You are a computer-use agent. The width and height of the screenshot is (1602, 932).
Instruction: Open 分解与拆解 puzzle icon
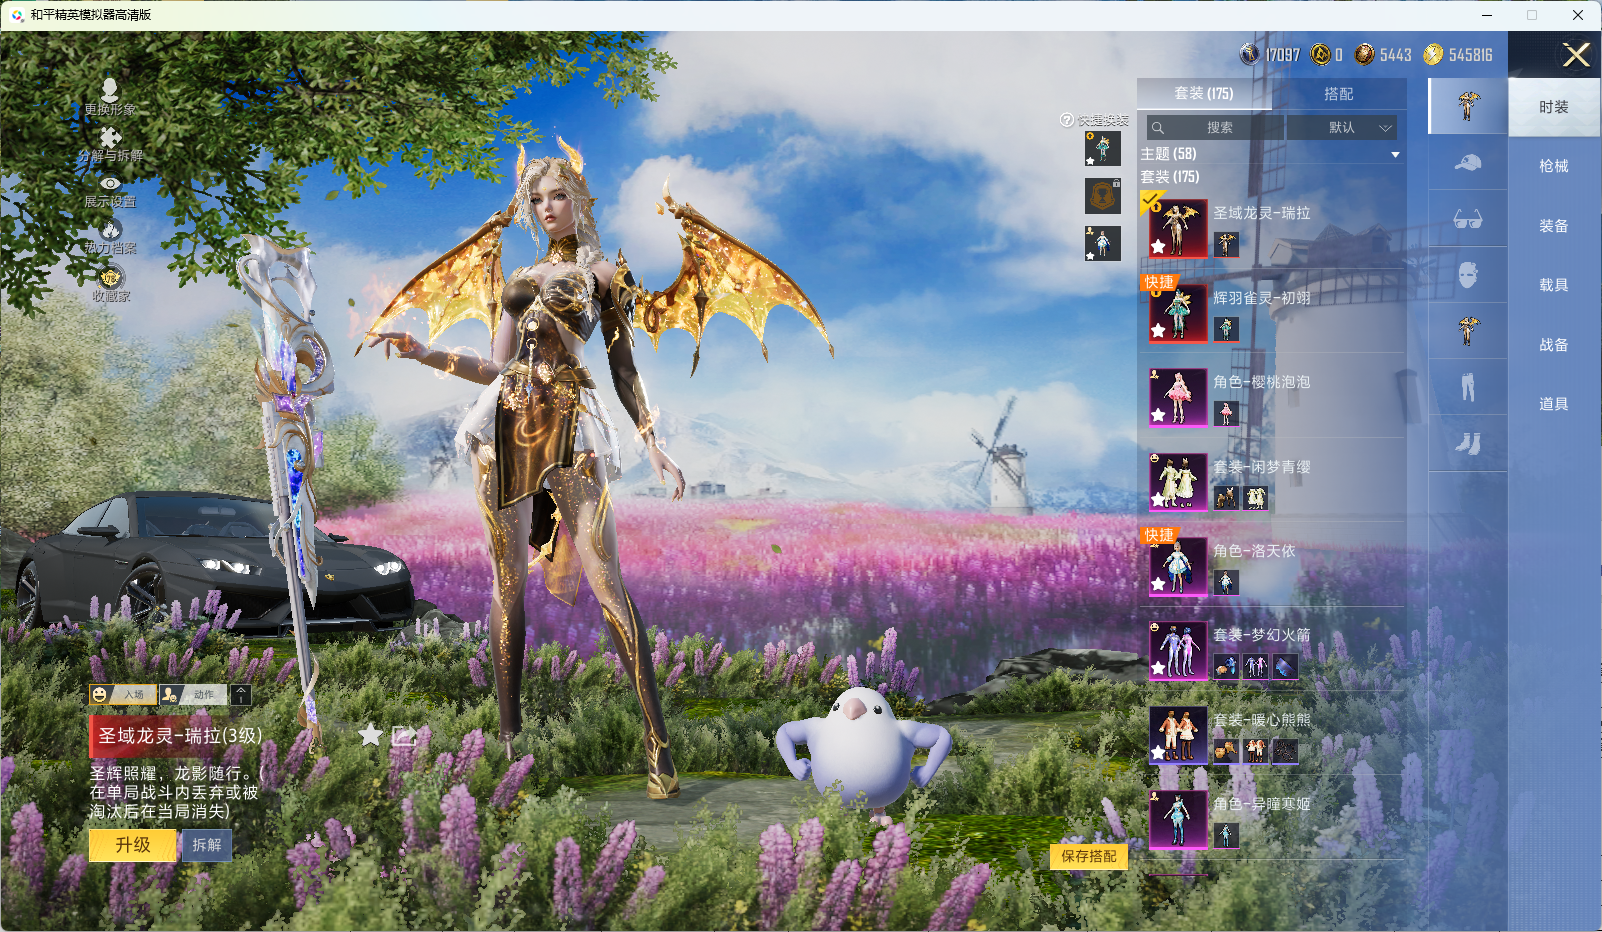pyautogui.click(x=110, y=138)
